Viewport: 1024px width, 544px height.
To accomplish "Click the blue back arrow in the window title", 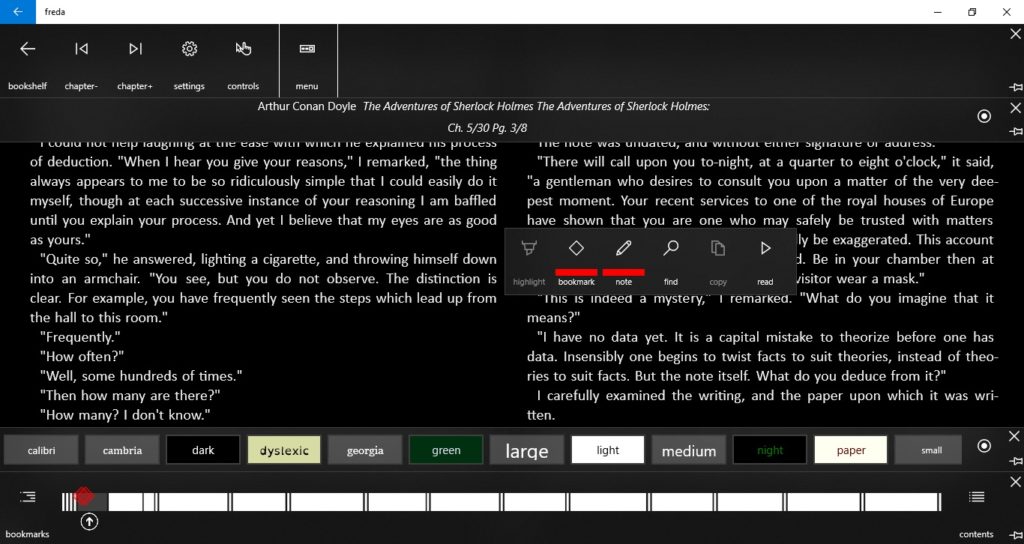I will (x=18, y=12).
